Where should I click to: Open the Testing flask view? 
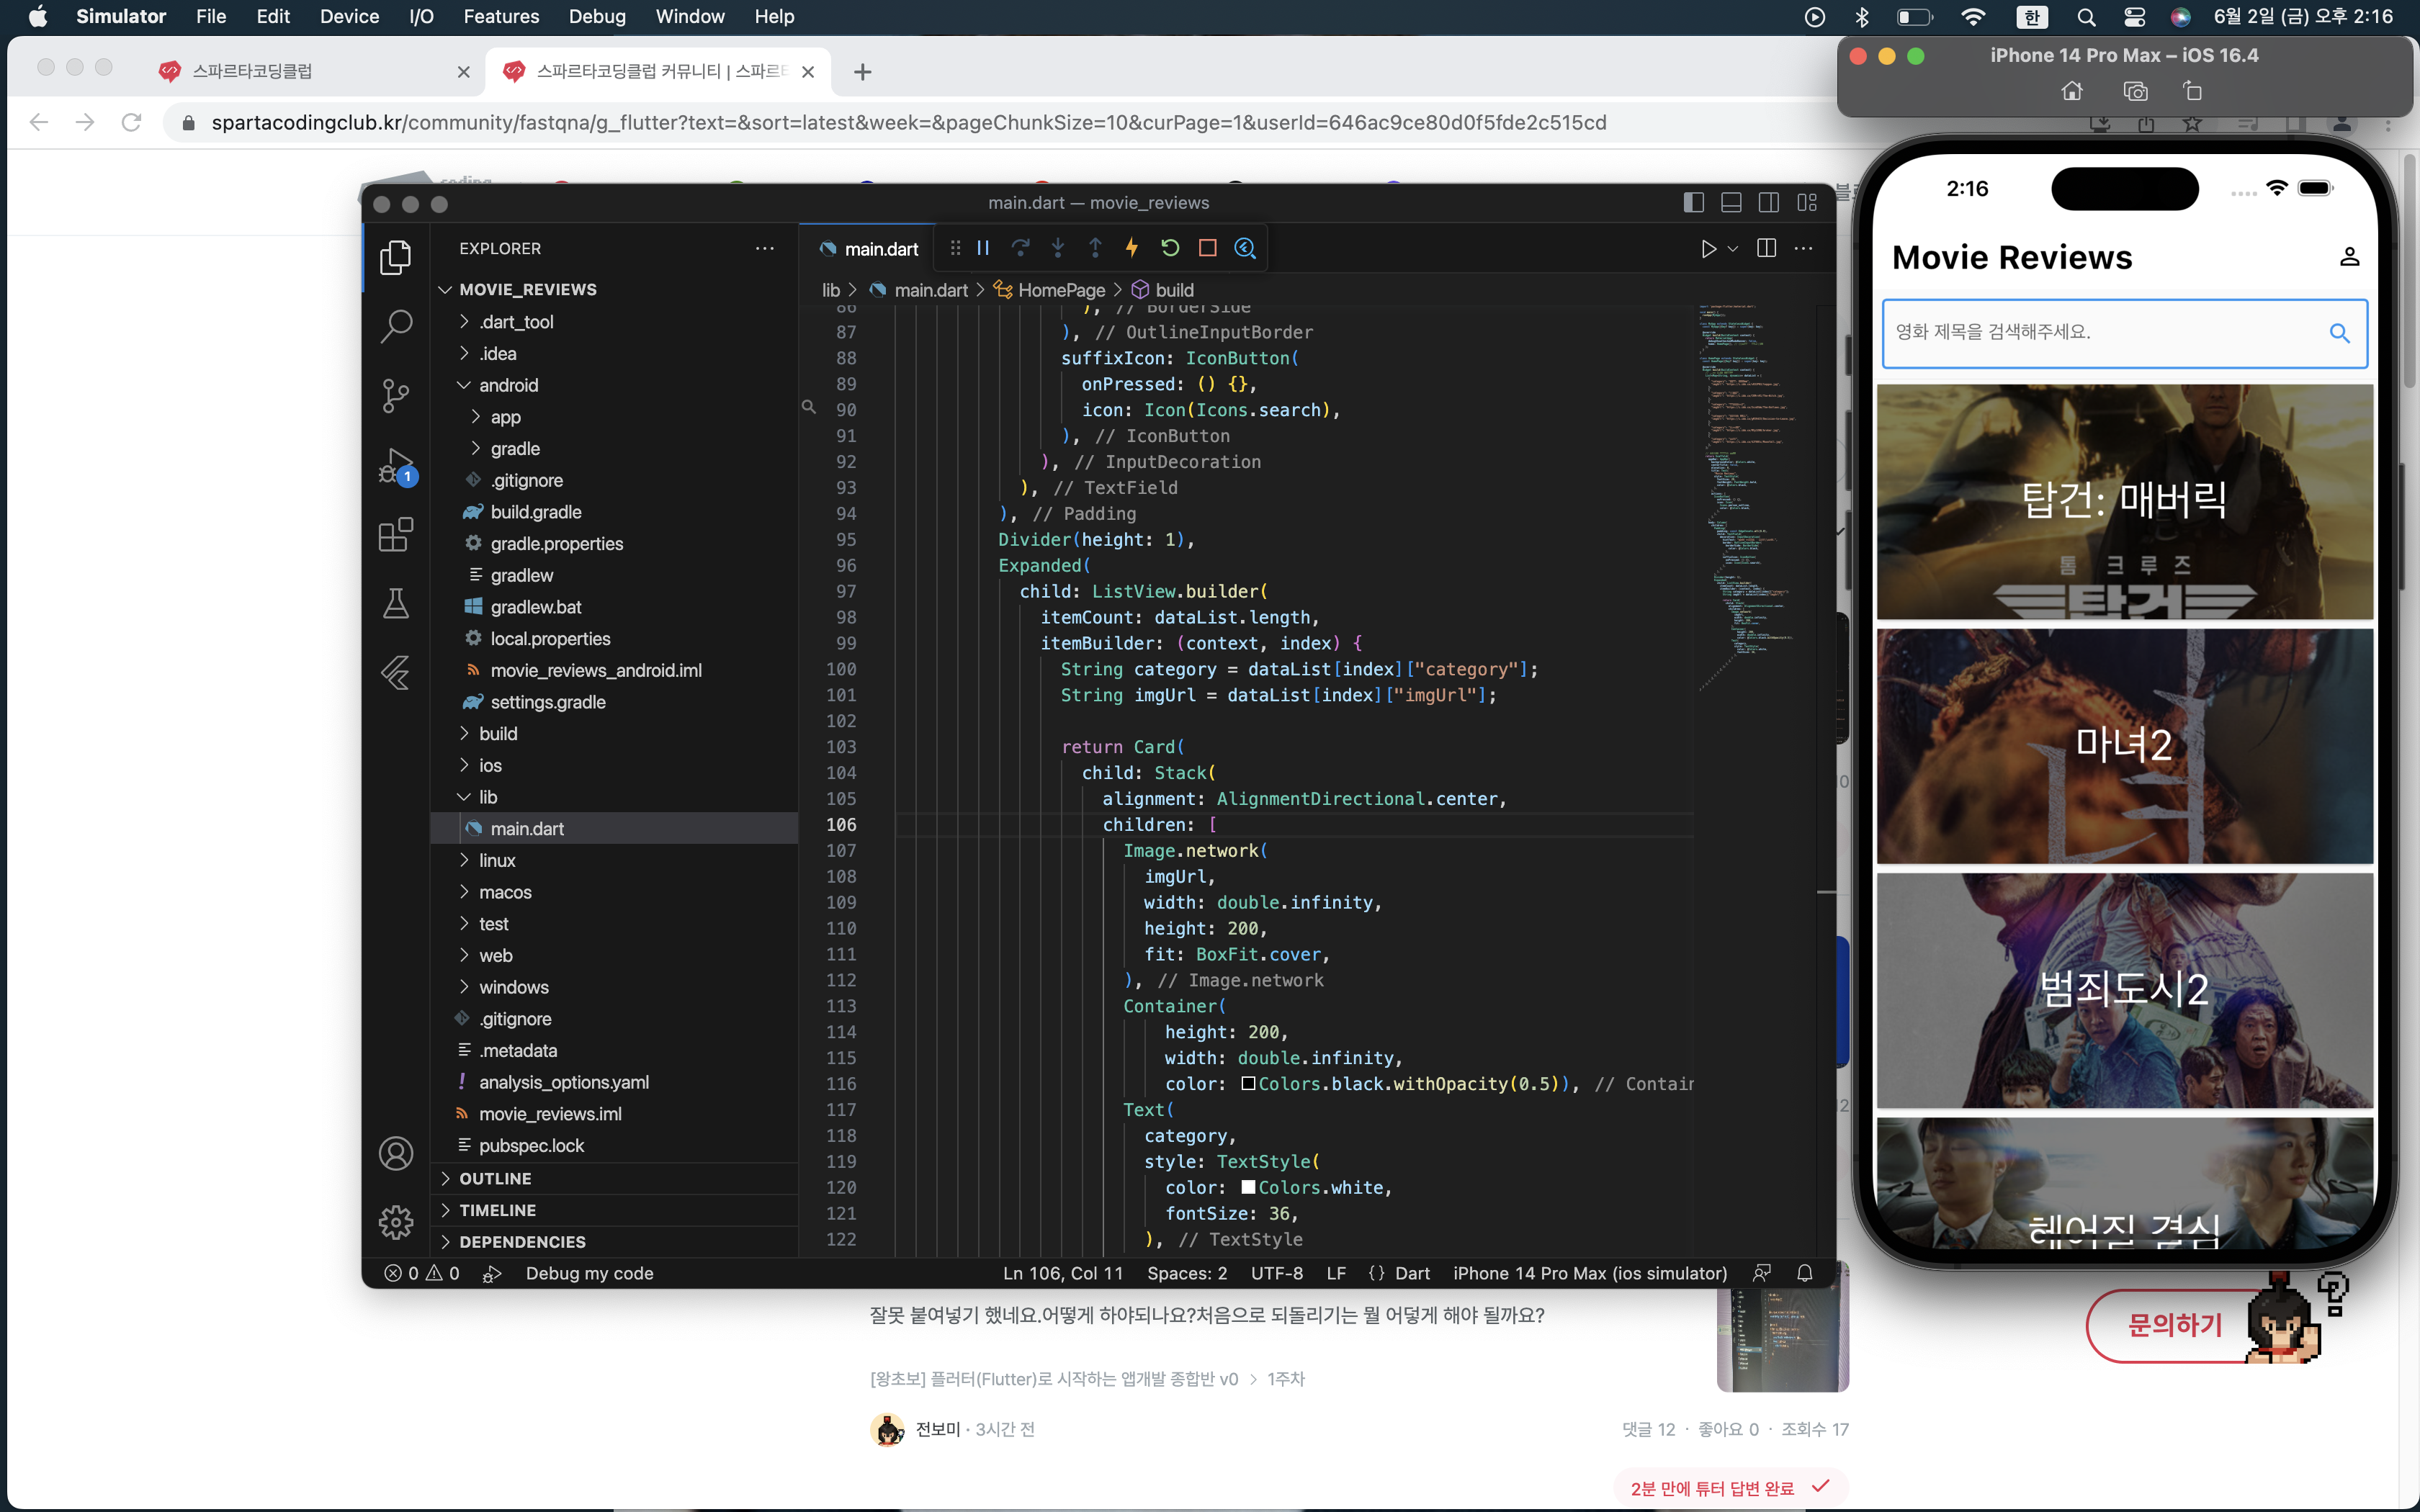coord(396,604)
